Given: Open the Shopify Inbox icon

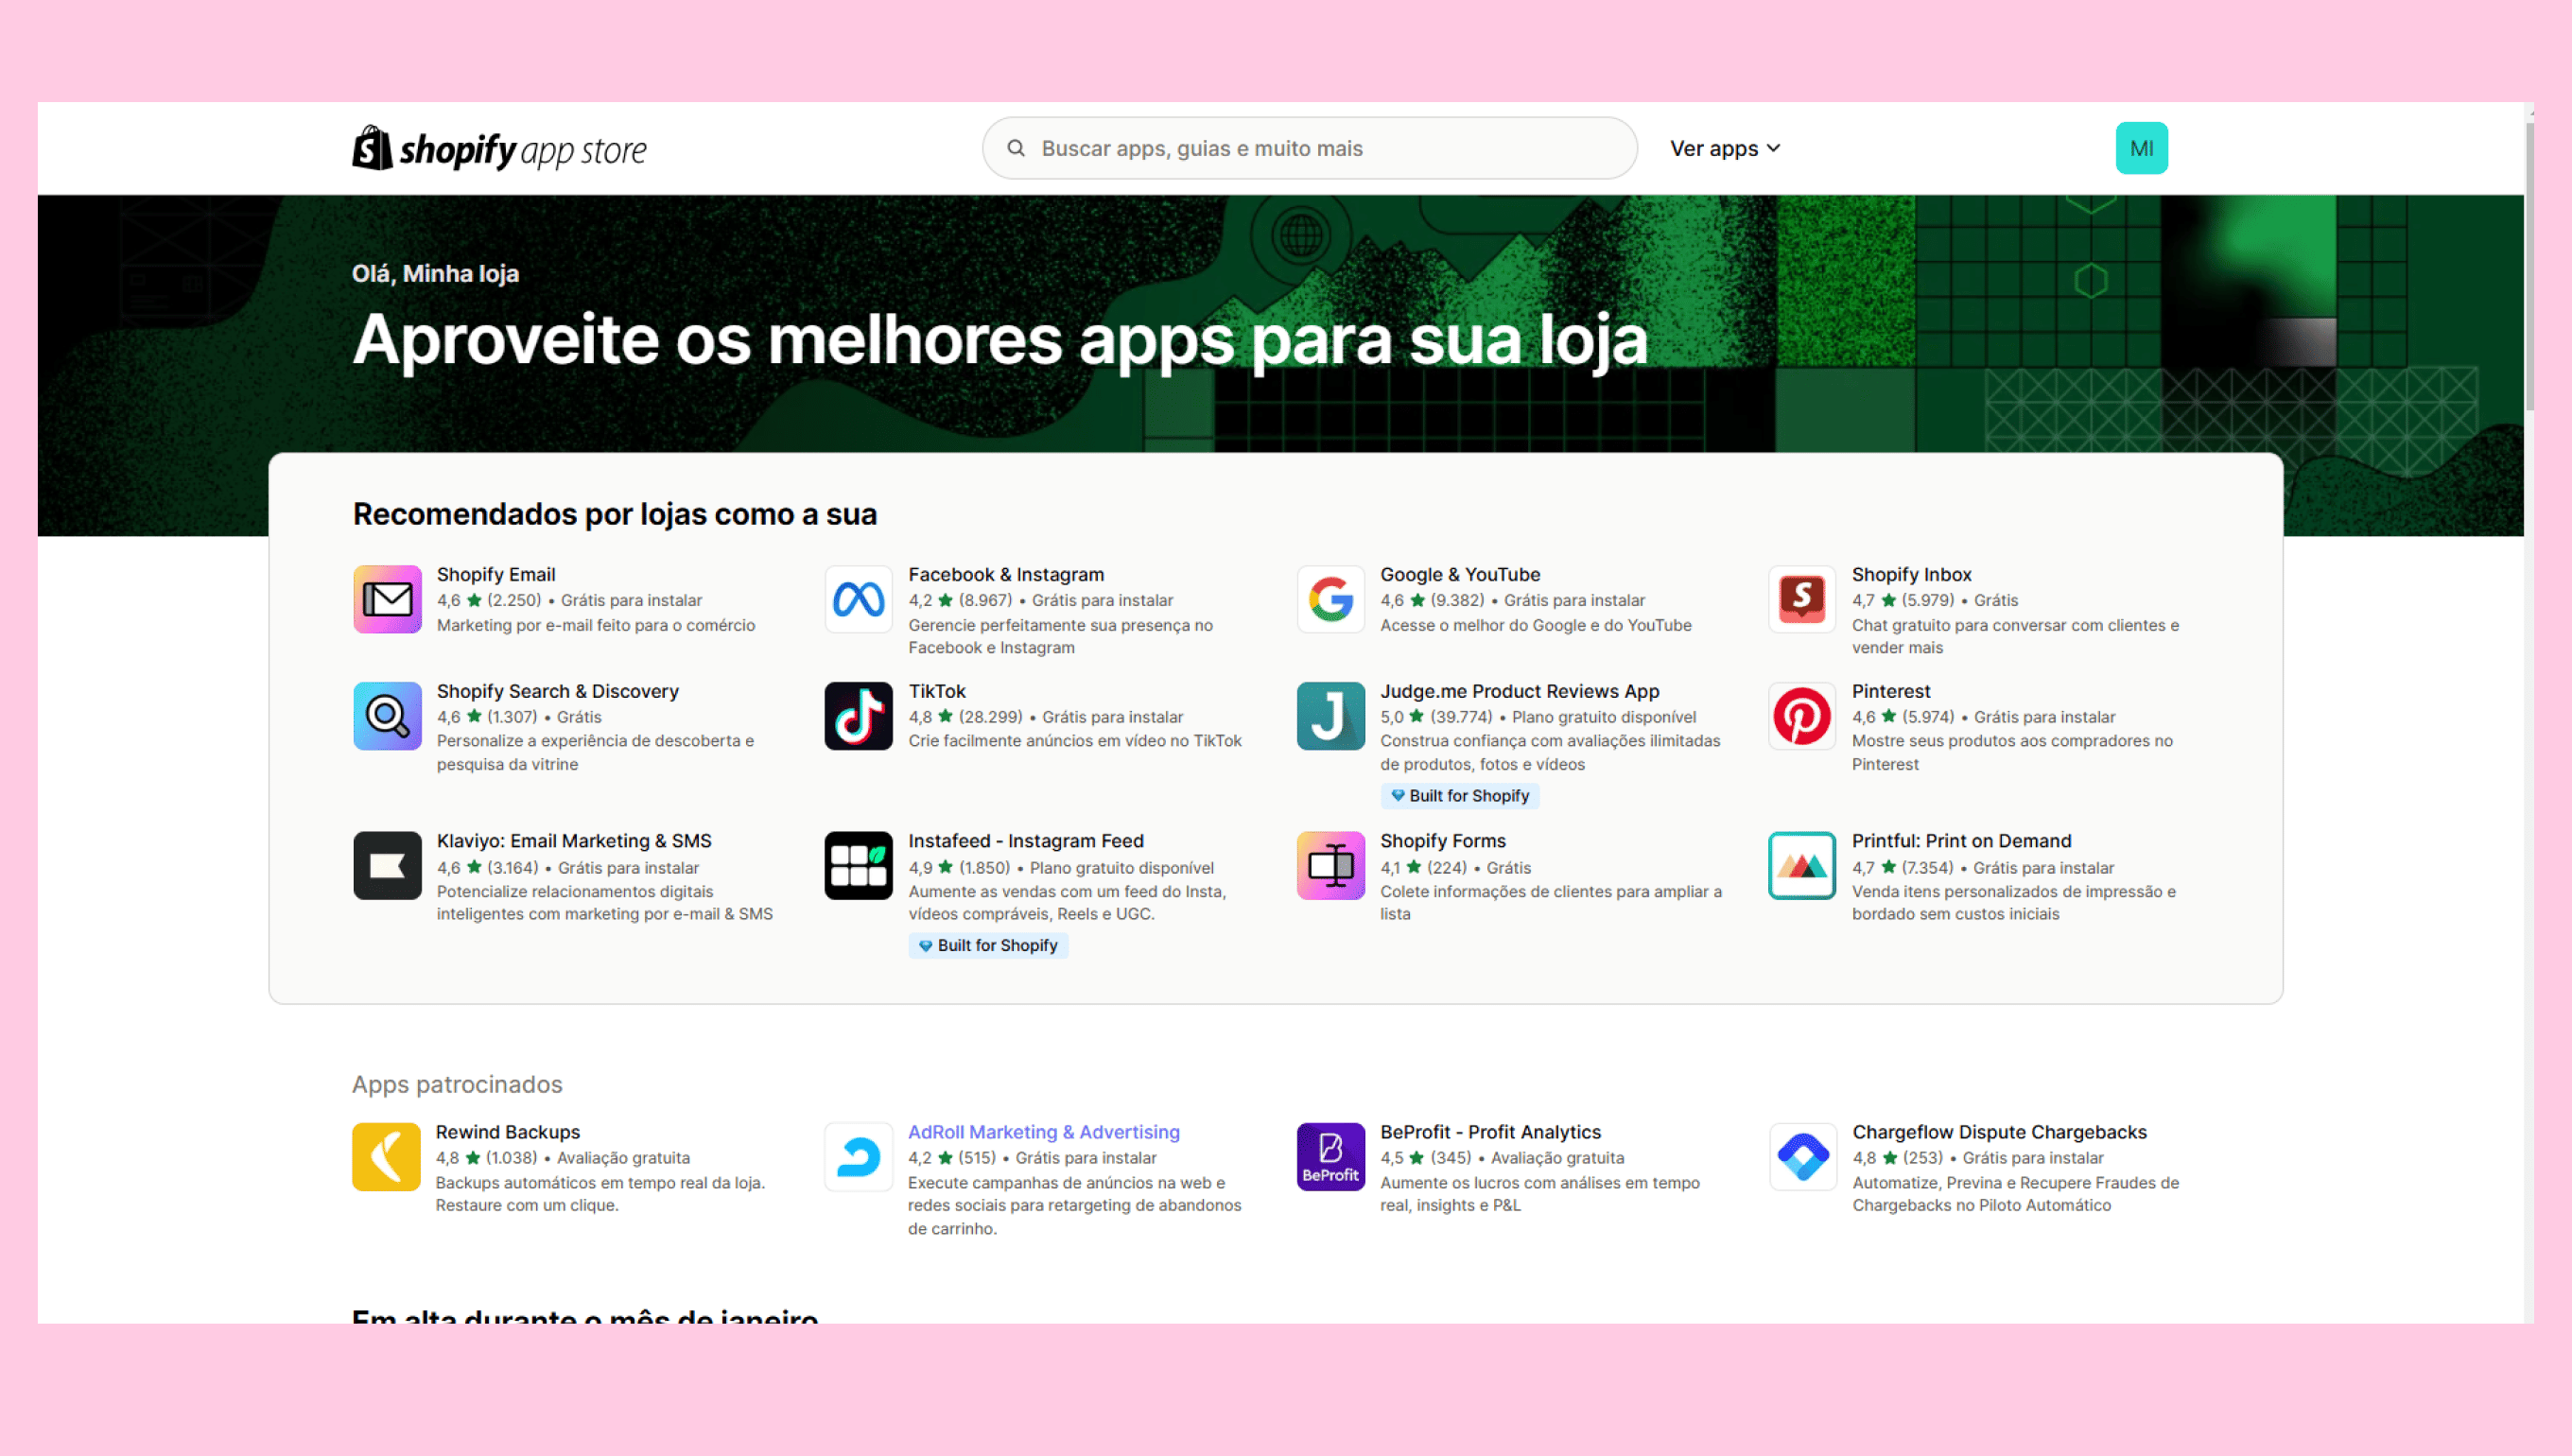Looking at the screenshot, I should click(x=1801, y=599).
